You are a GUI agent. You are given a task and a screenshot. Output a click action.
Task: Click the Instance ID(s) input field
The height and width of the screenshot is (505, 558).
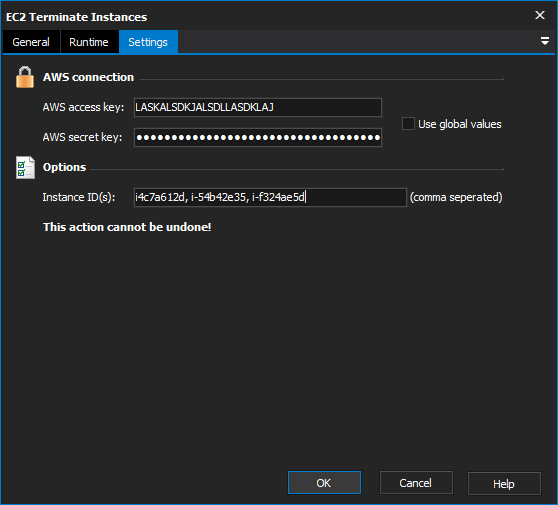pyautogui.click(x=270, y=197)
